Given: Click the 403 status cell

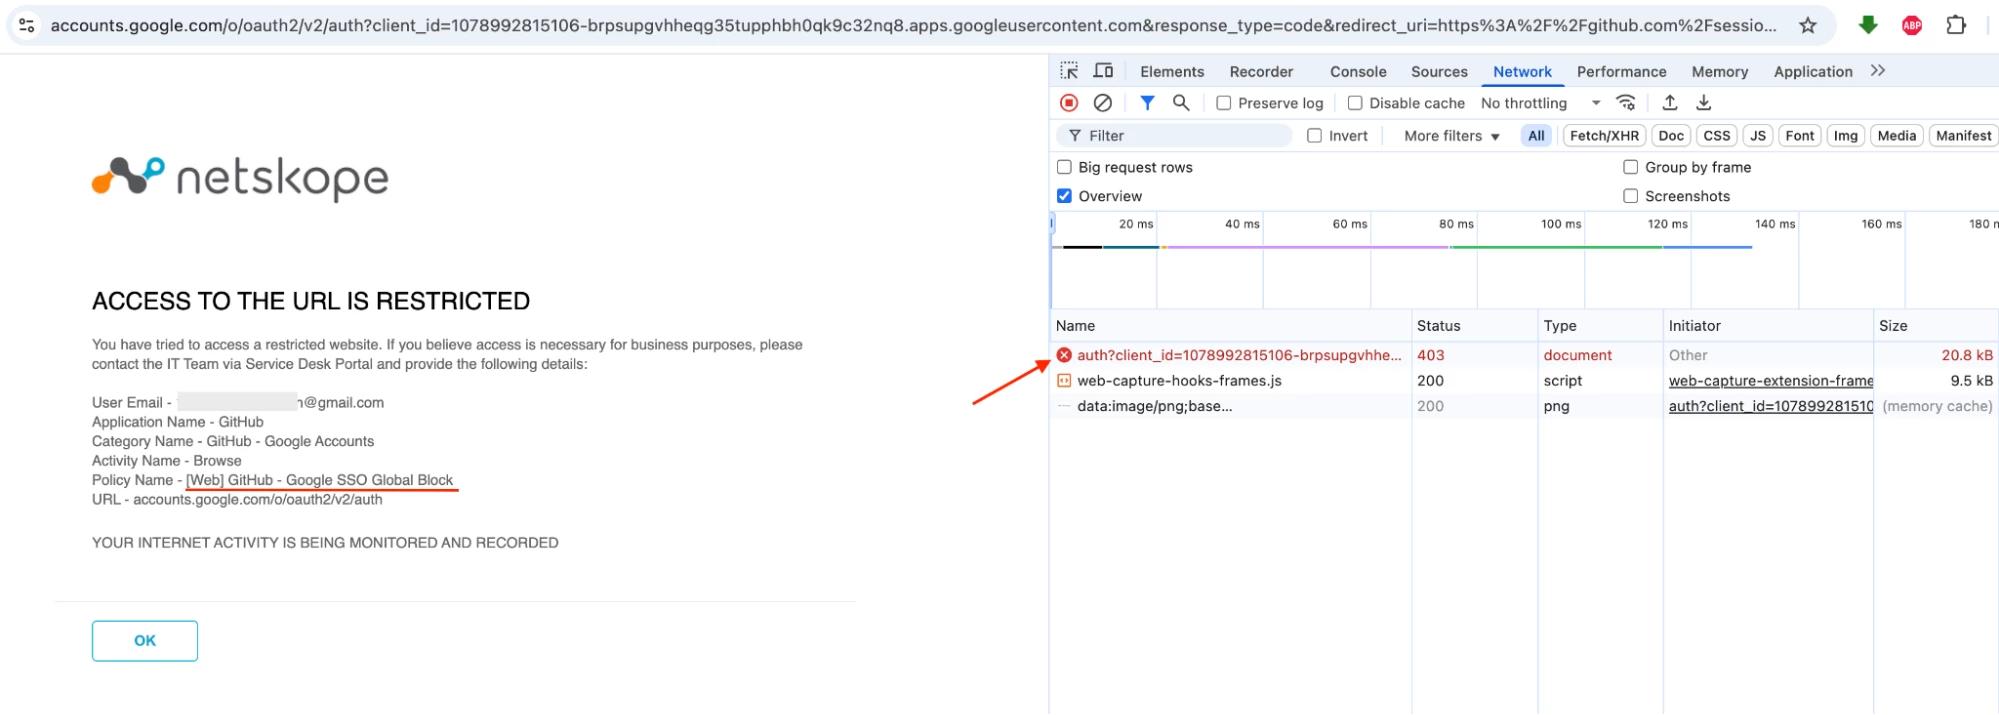Looking at the screenshot, I should coord(1430,355).
